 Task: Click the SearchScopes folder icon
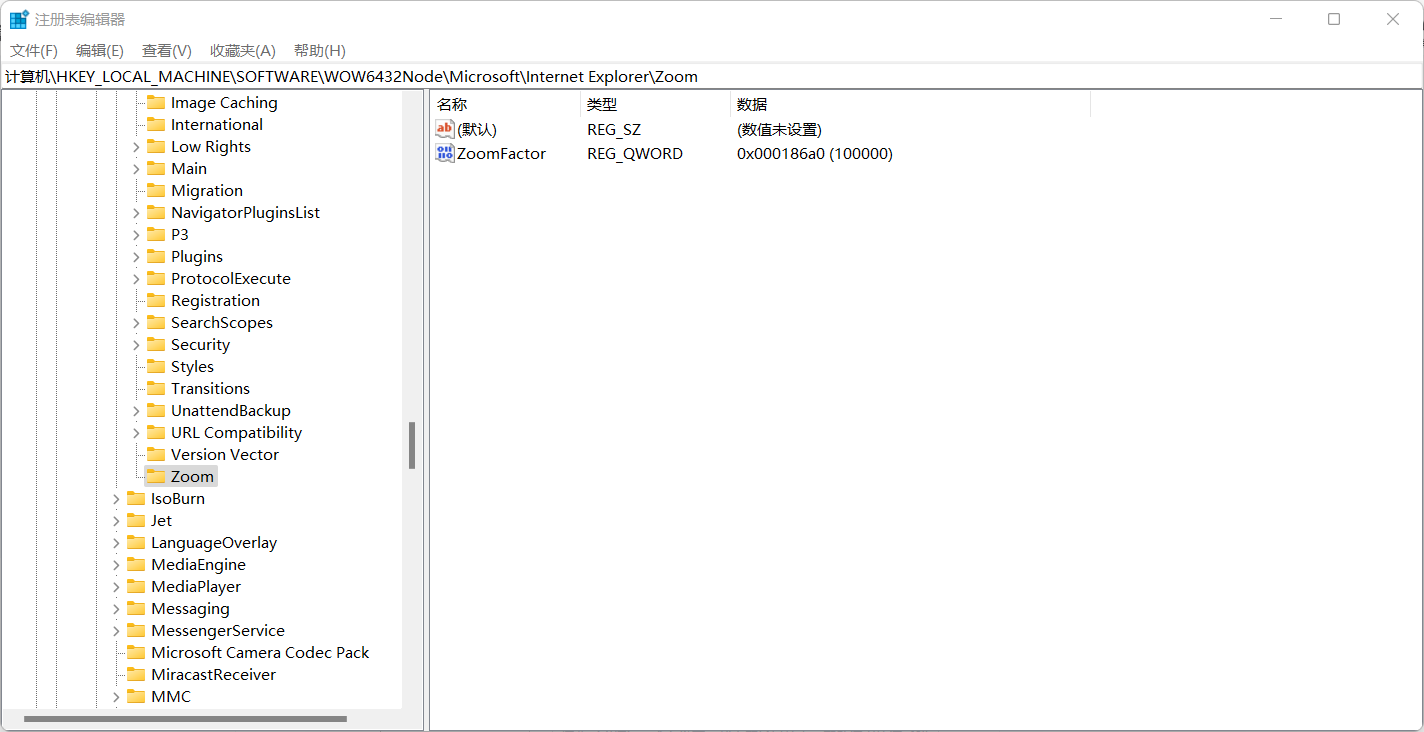pos(156,322)
